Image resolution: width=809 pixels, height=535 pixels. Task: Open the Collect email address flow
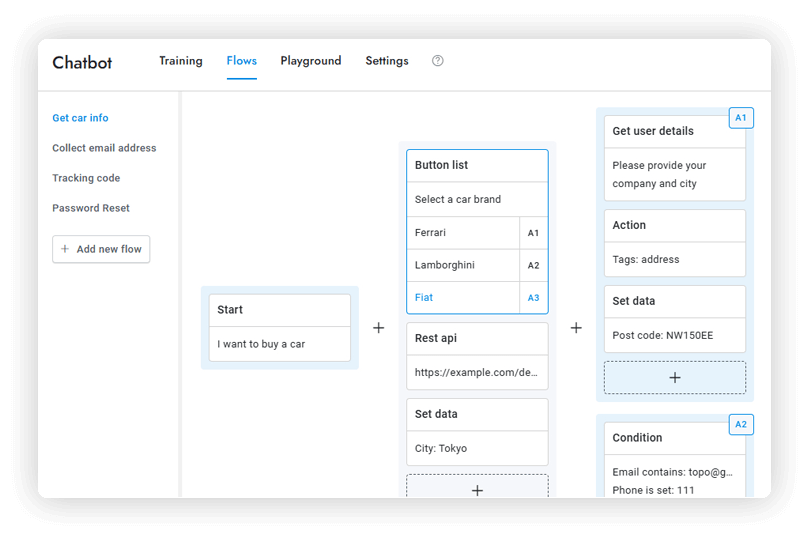click(104, 148)
